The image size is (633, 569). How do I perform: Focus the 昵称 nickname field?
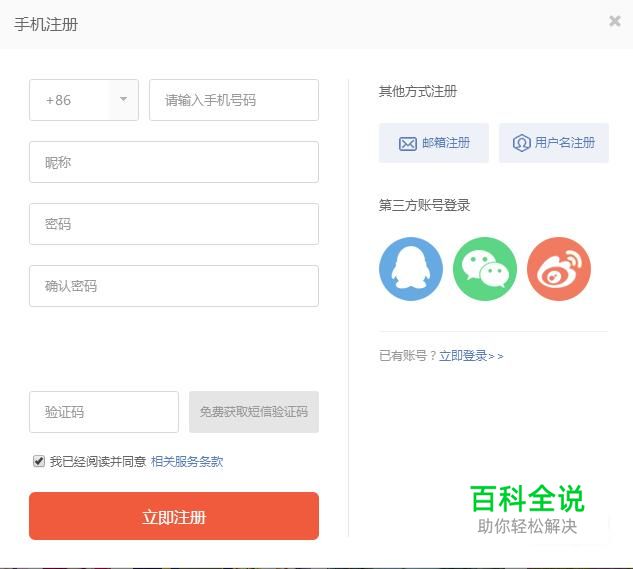coord(174,162)
